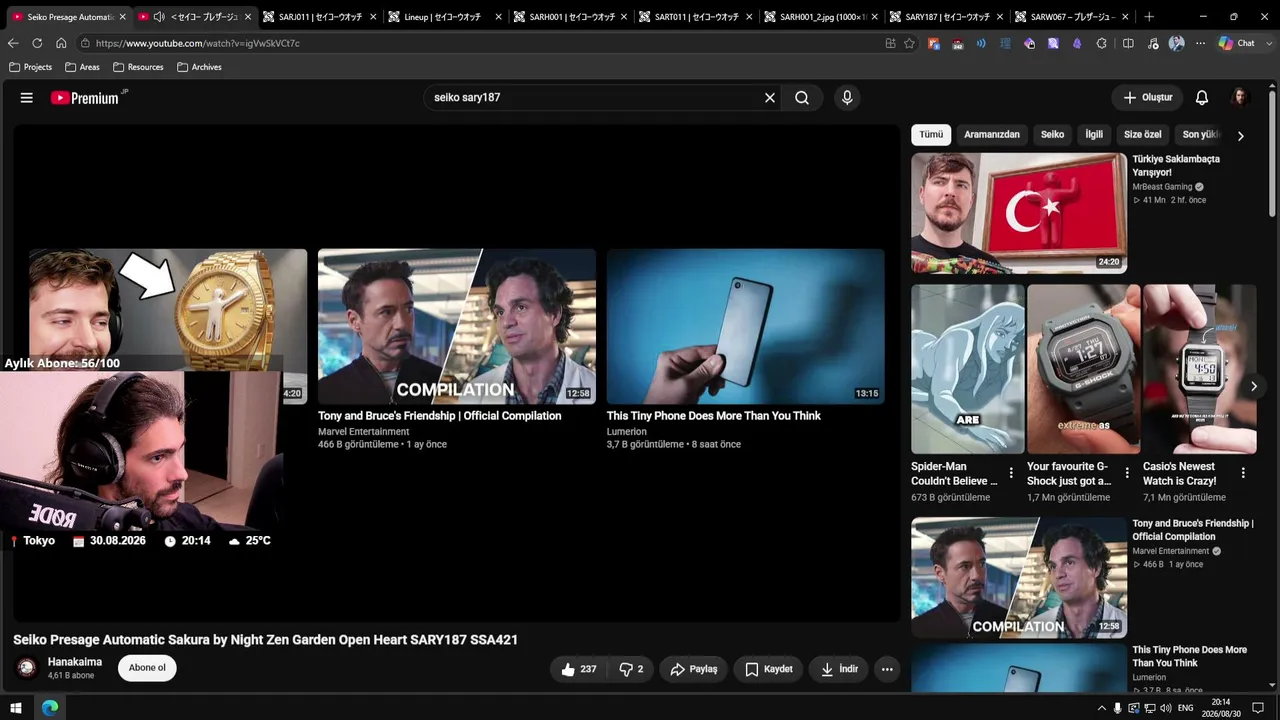
Task: Open options for Spider-Man short
Action: 1011,473
